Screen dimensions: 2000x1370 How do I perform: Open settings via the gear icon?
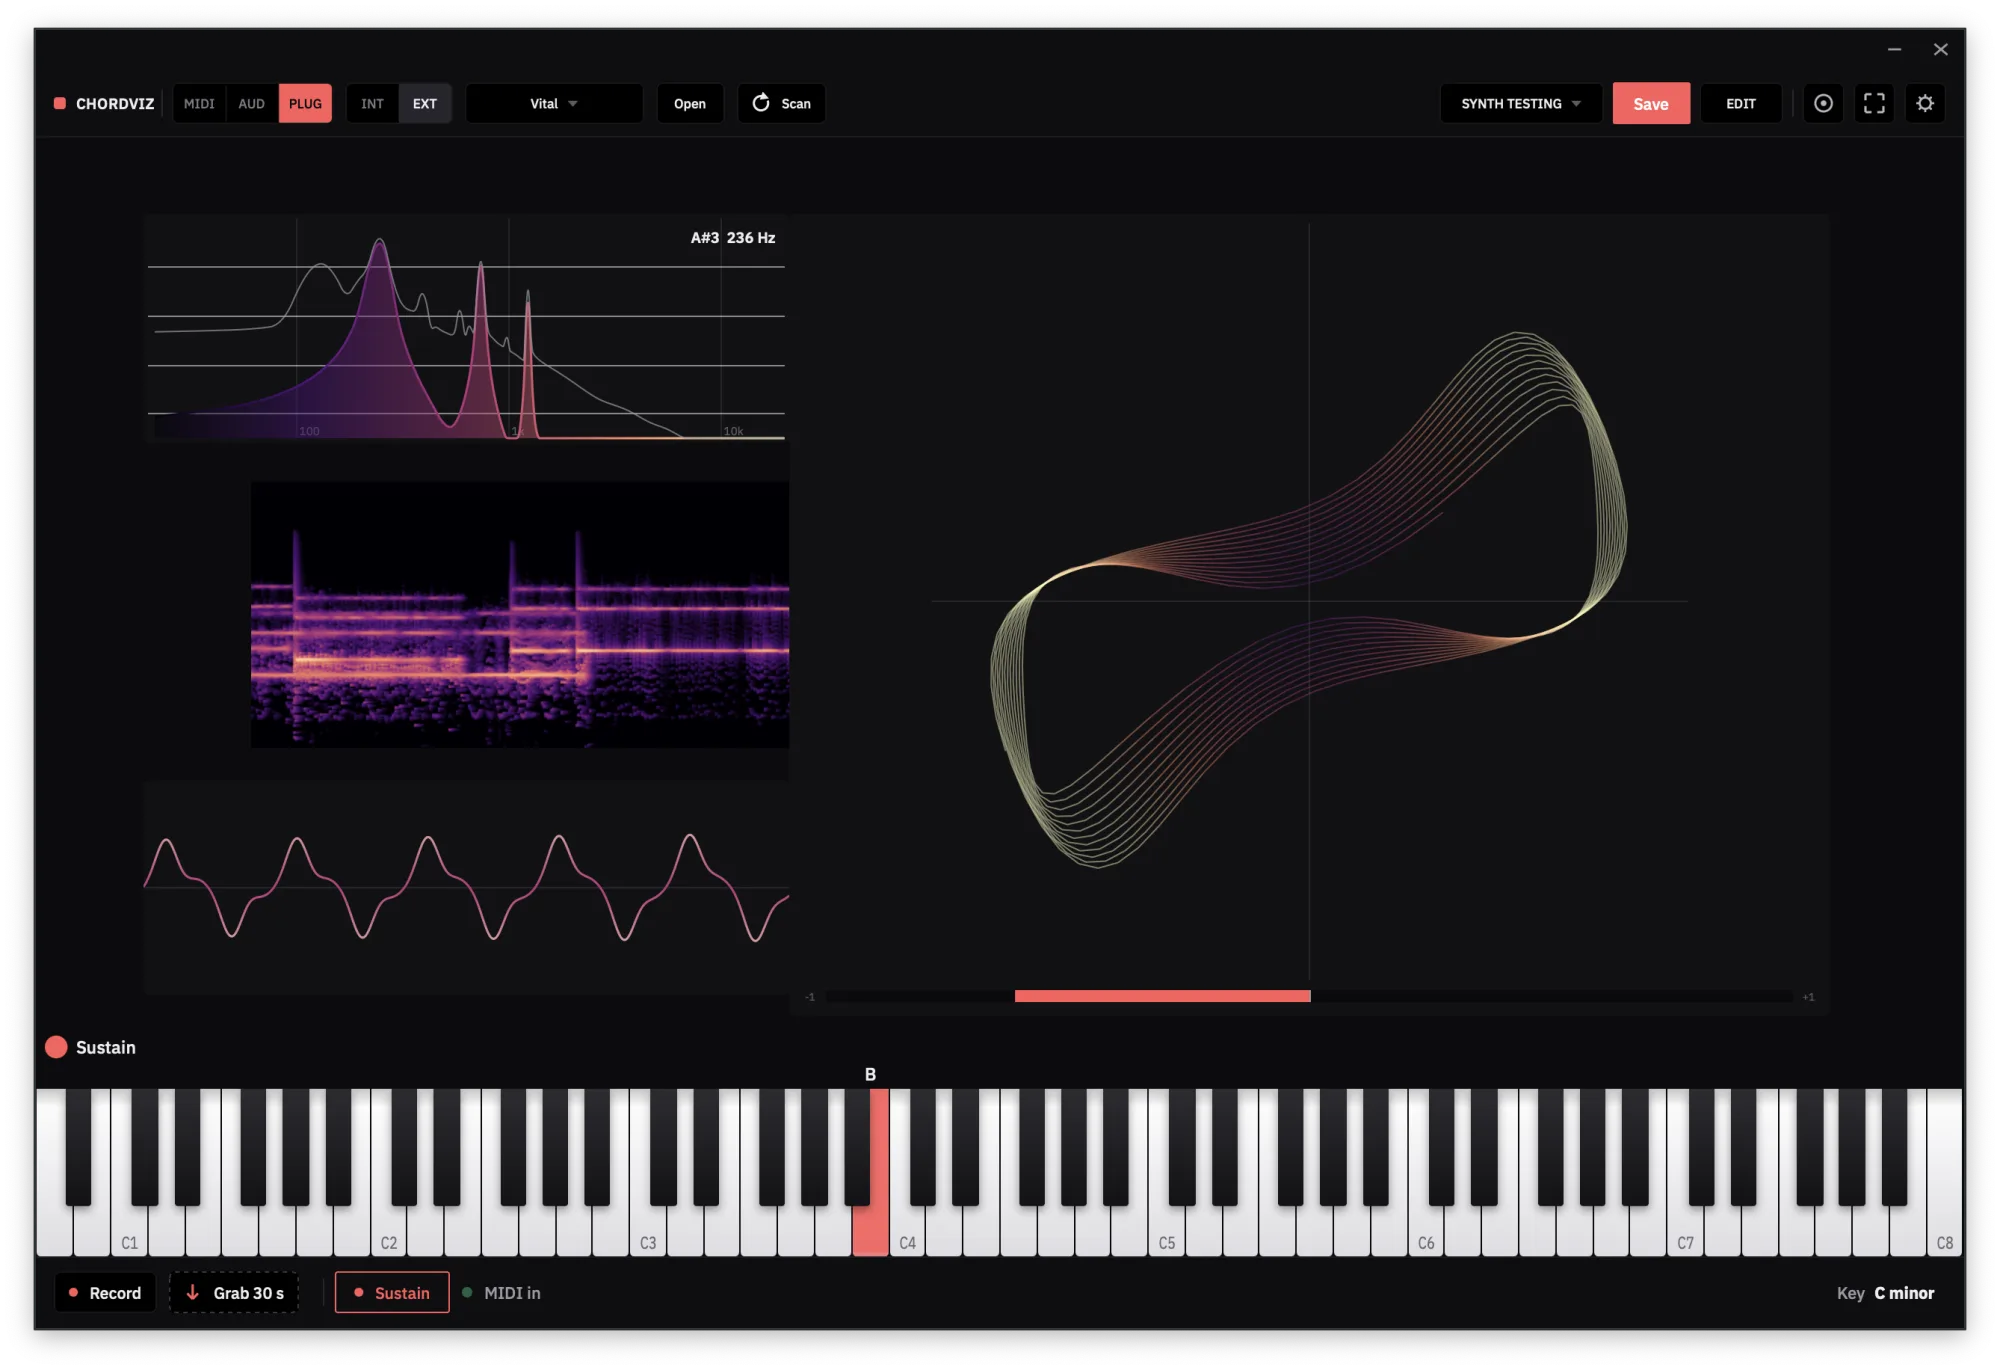1925,103
